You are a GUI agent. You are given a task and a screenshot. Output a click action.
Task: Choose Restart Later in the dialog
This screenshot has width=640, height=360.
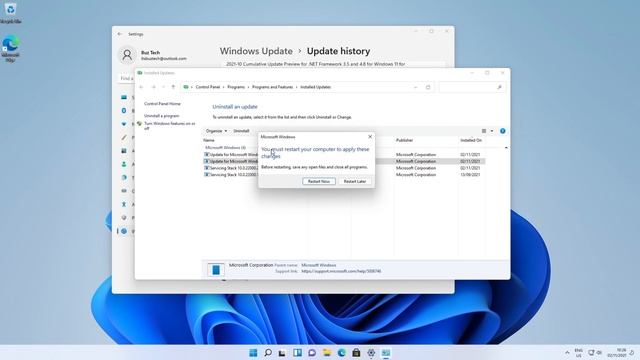click(x=355, y=181)
